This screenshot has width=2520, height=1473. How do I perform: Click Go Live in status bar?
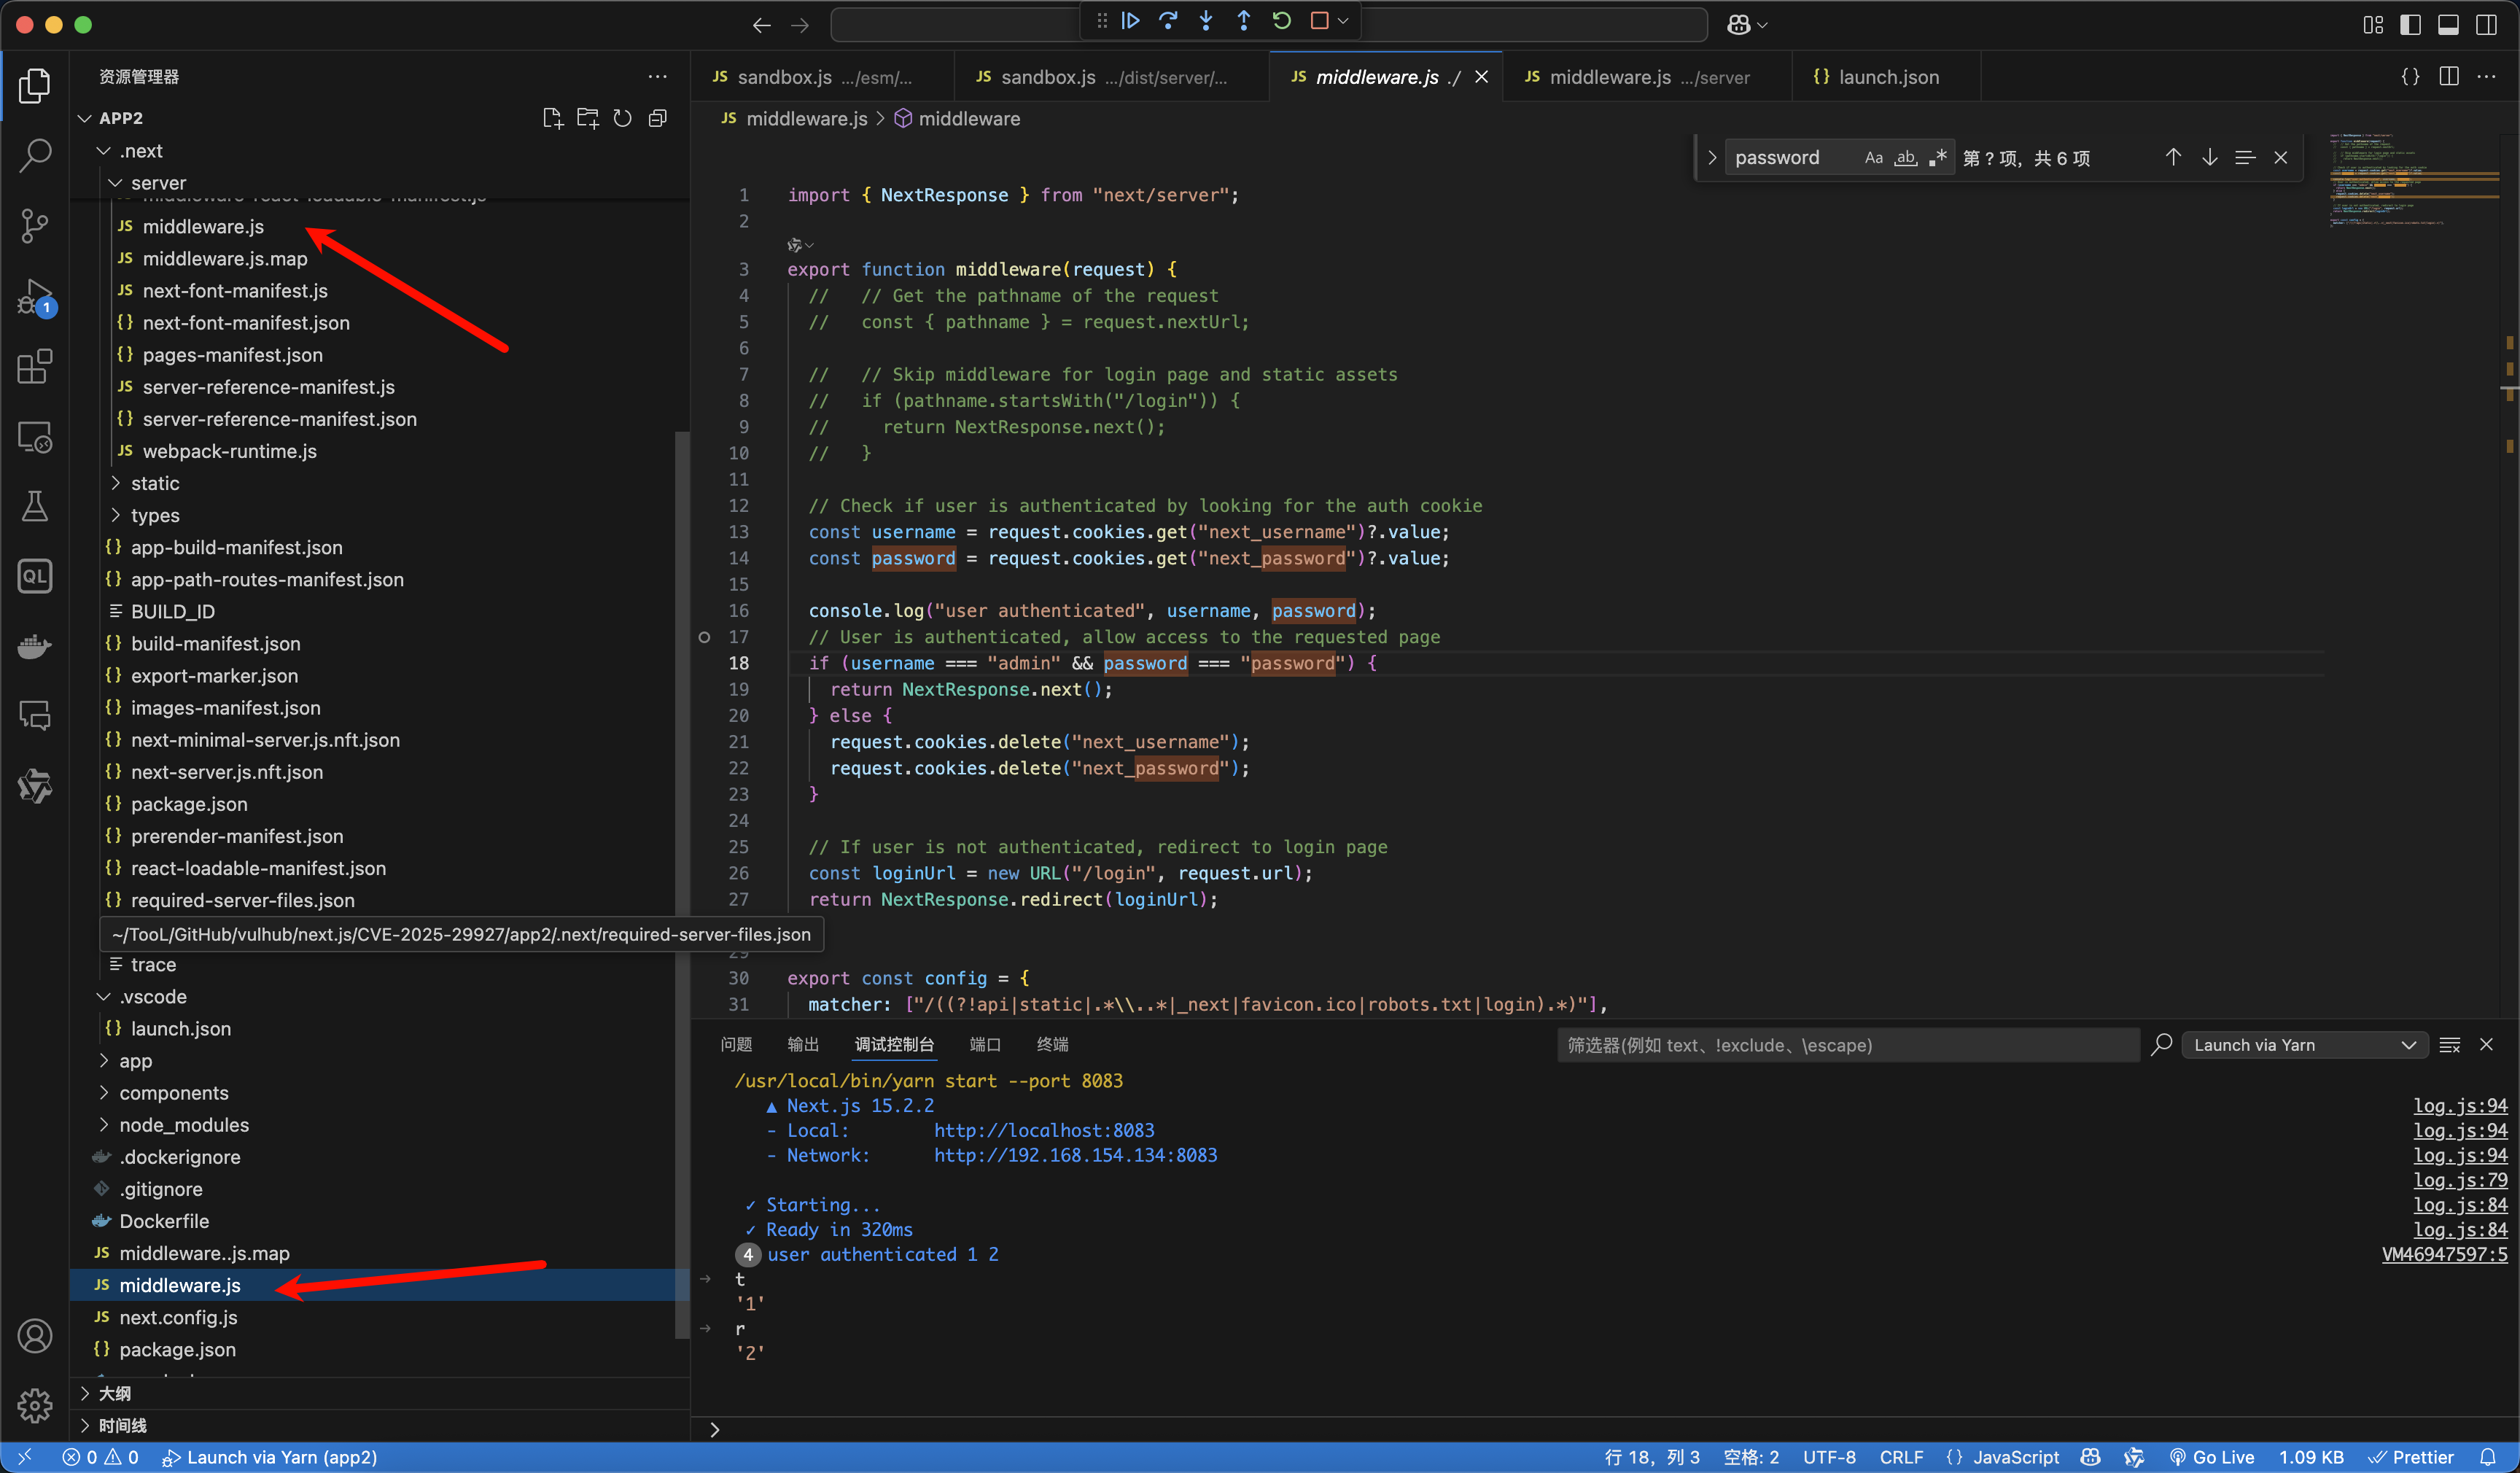[2213, 1457]
